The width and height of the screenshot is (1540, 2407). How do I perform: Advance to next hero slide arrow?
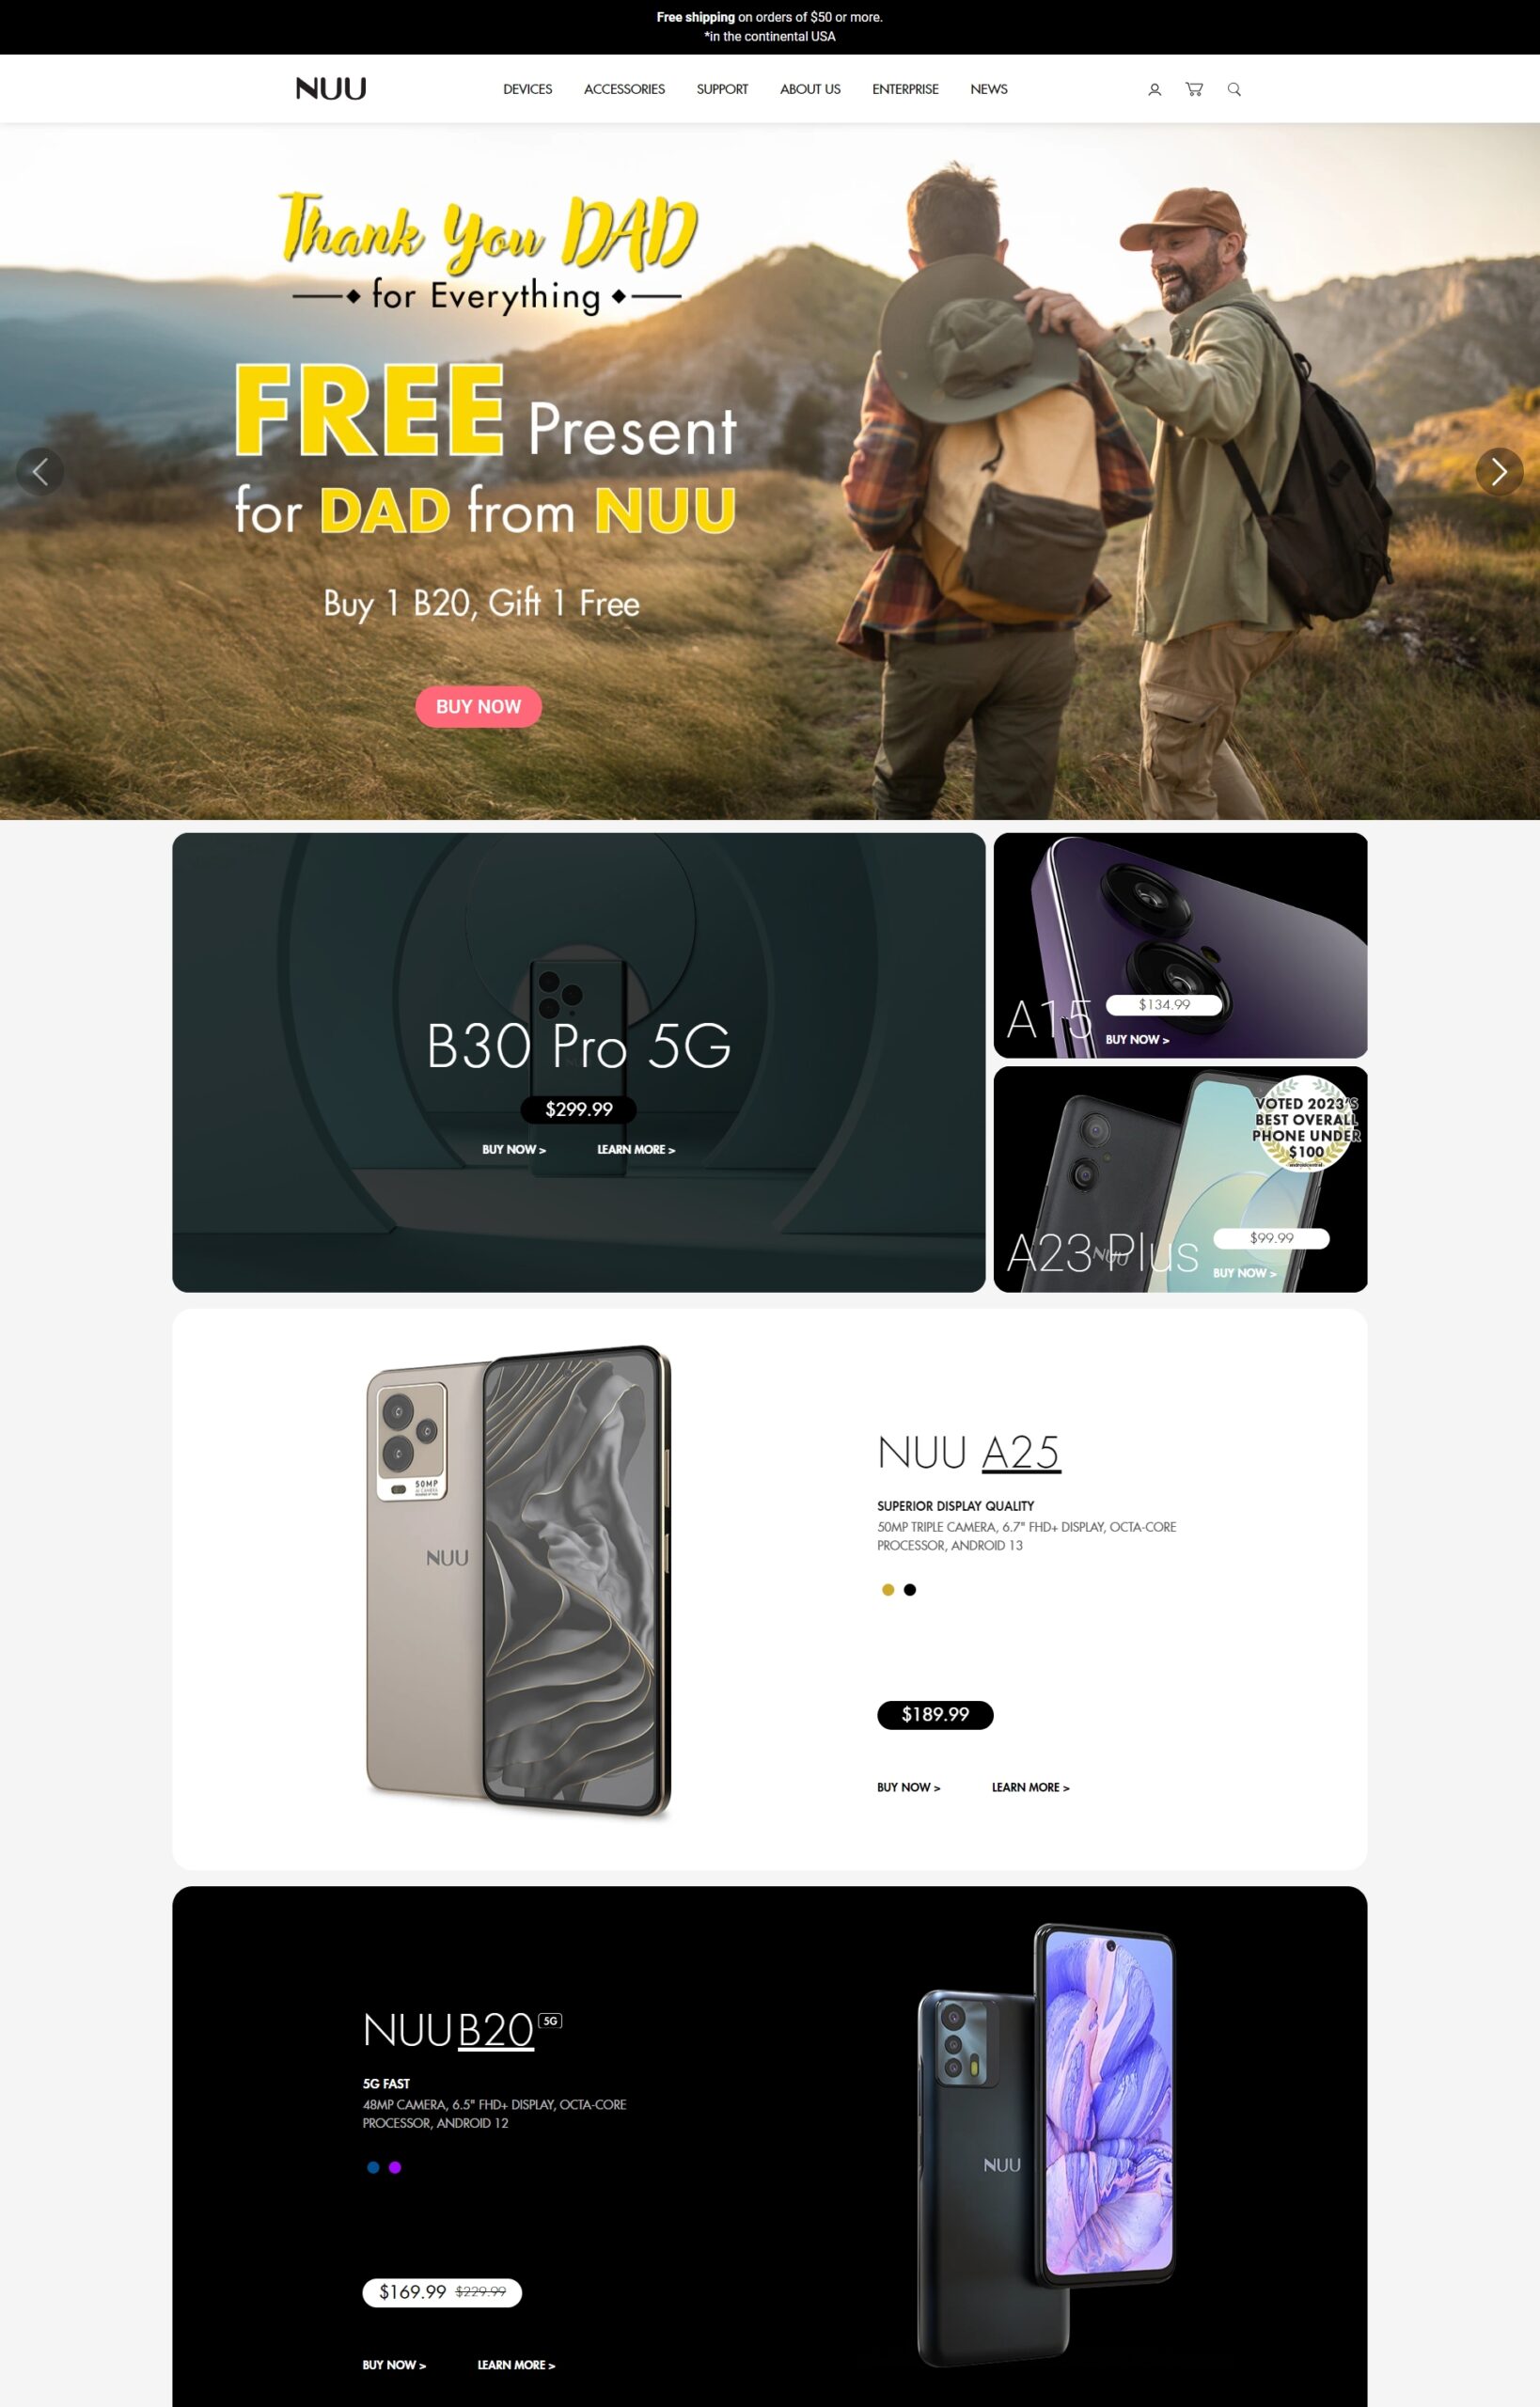(1499, 471)
